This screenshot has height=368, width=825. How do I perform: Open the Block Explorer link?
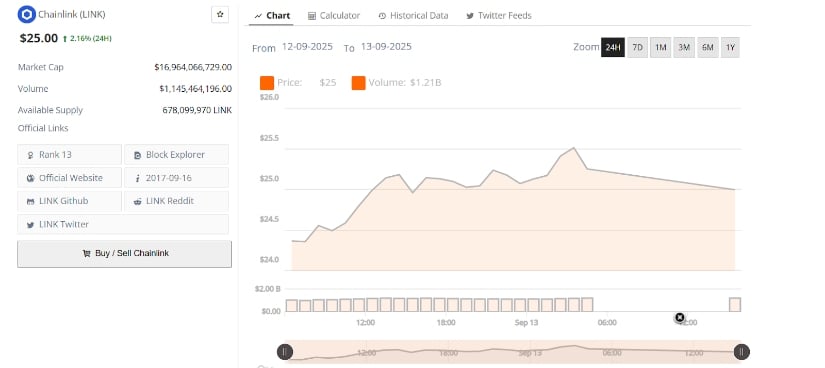pyautogui.click(x=176, y=155)
